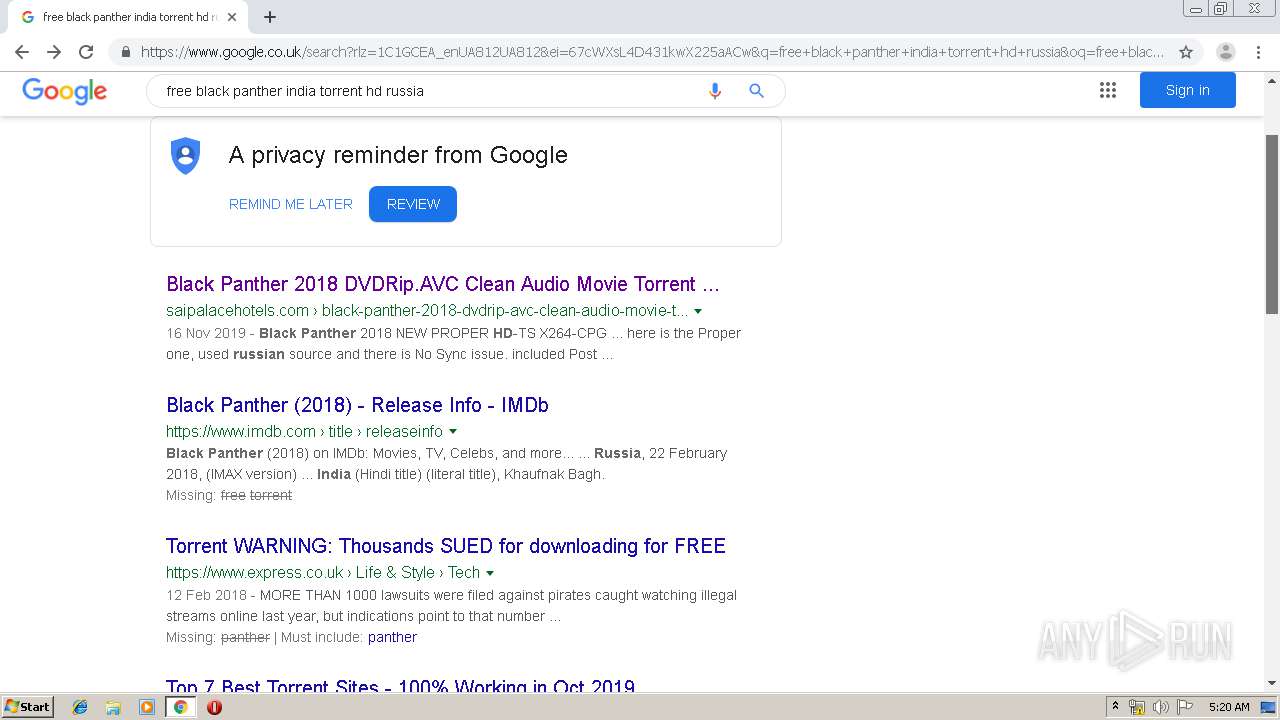Choose REMIND ME LATER for privacy notice

point(291,204)
